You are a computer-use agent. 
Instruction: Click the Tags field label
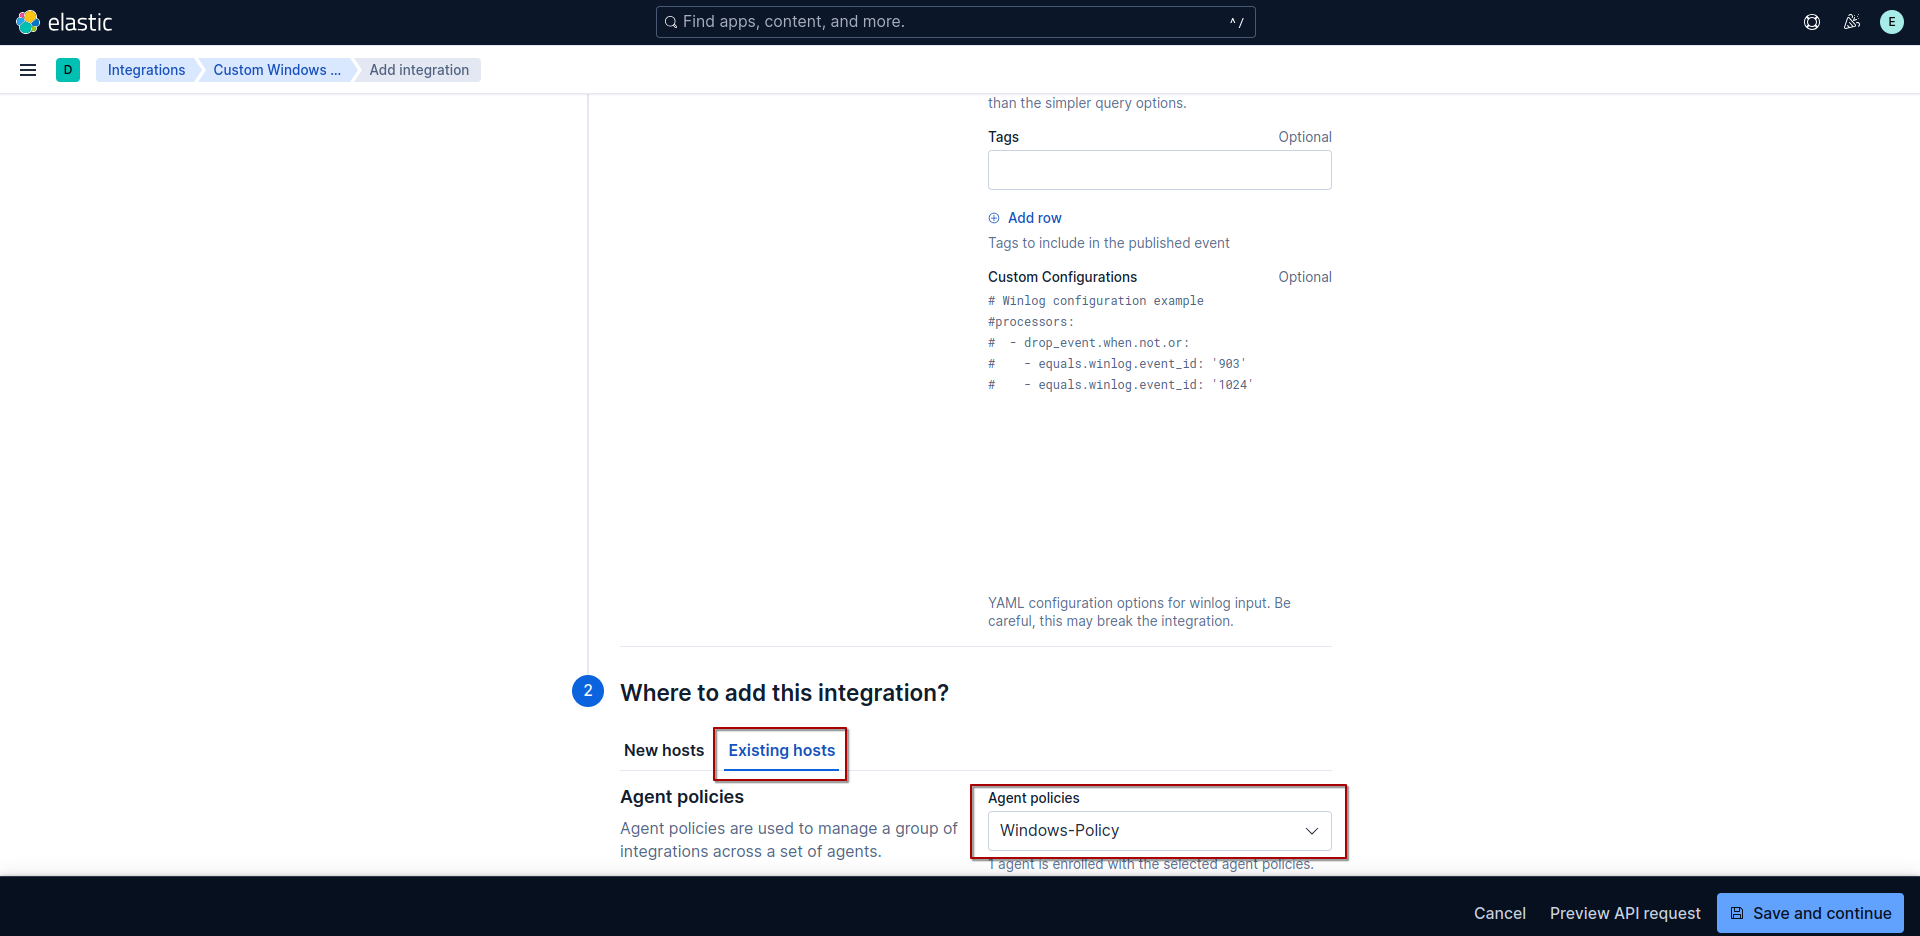(1003, 137)
